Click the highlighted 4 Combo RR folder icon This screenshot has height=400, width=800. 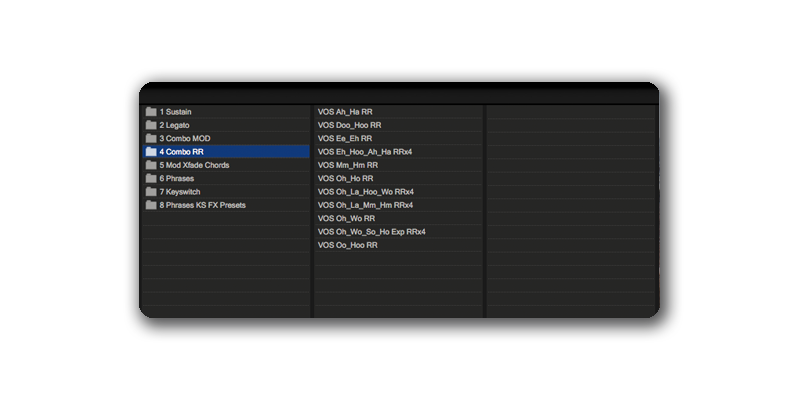coord(151,152)
